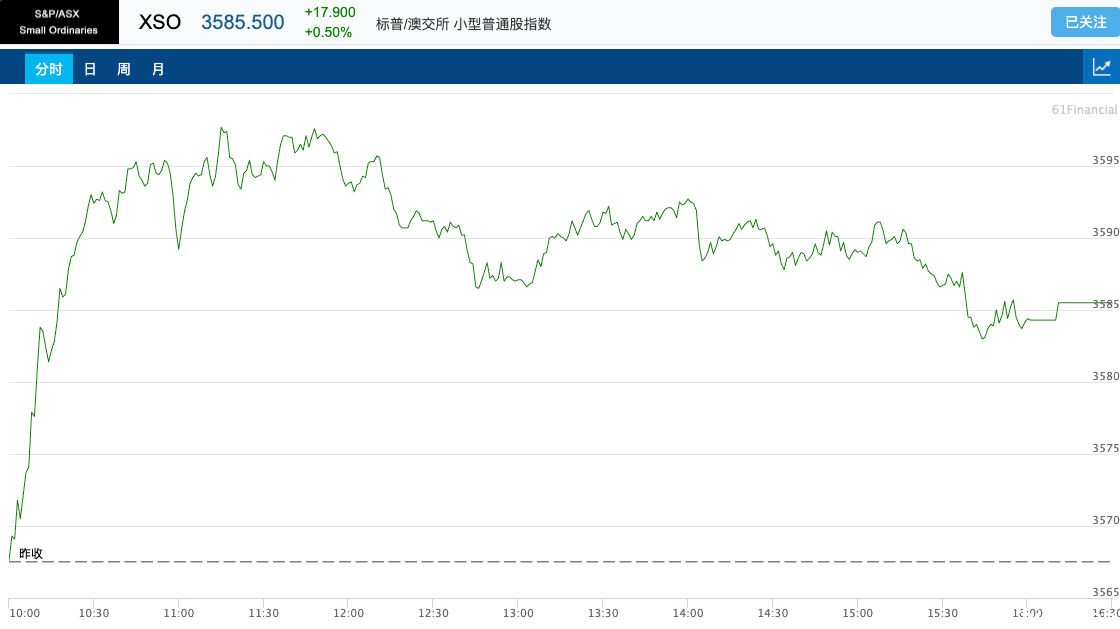This screenshot has height=629, width=1120.
Task: Click the +17.900 change value
Action: point(330,12)
